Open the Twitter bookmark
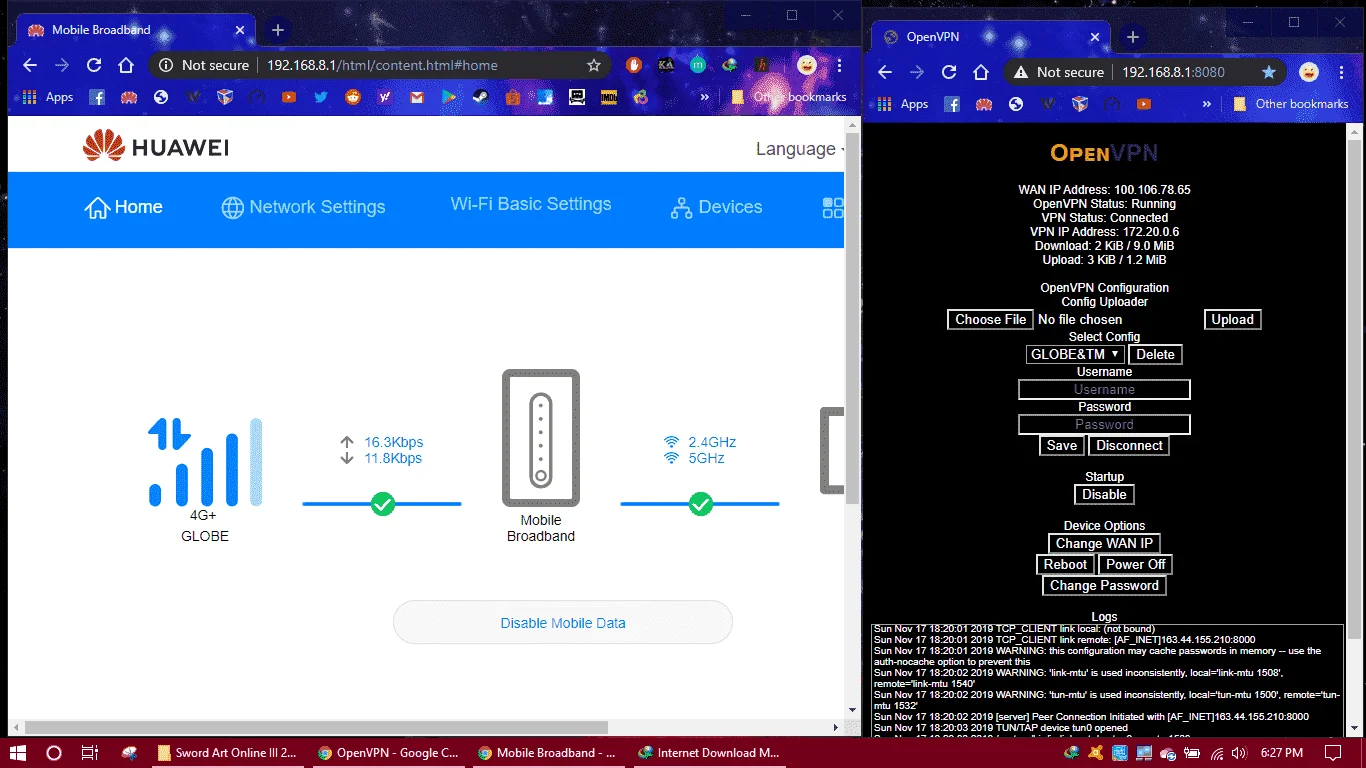 coord(321,97)
